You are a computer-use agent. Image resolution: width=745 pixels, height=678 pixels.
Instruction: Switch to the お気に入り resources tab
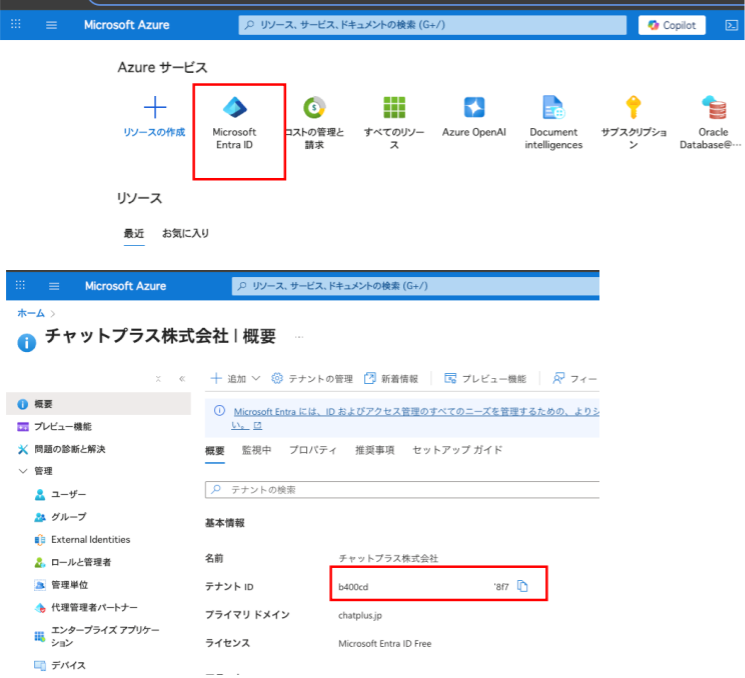[185, 233]
